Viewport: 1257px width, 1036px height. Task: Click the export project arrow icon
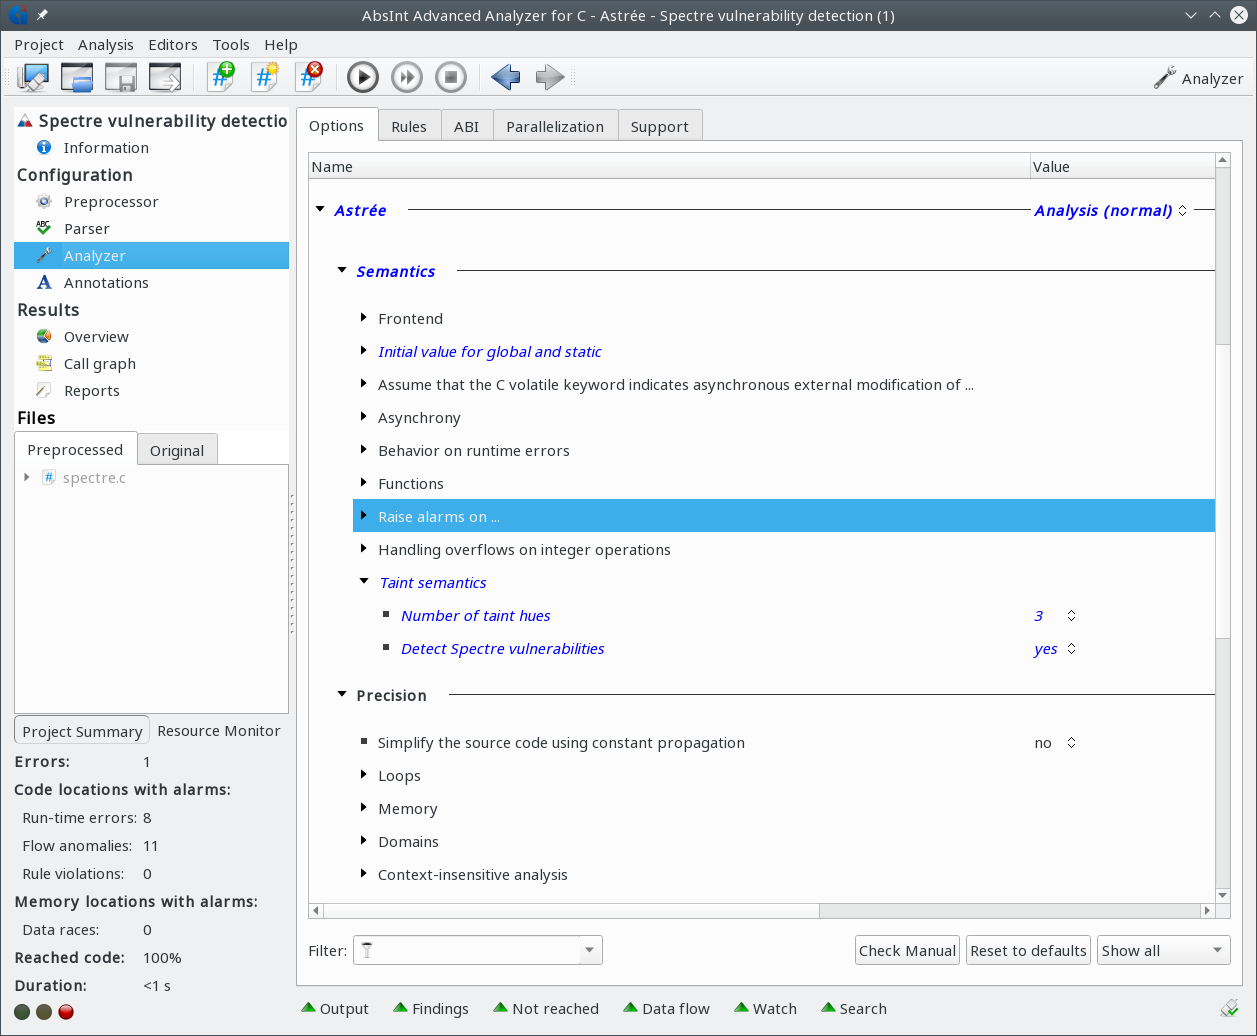[165, 78]
